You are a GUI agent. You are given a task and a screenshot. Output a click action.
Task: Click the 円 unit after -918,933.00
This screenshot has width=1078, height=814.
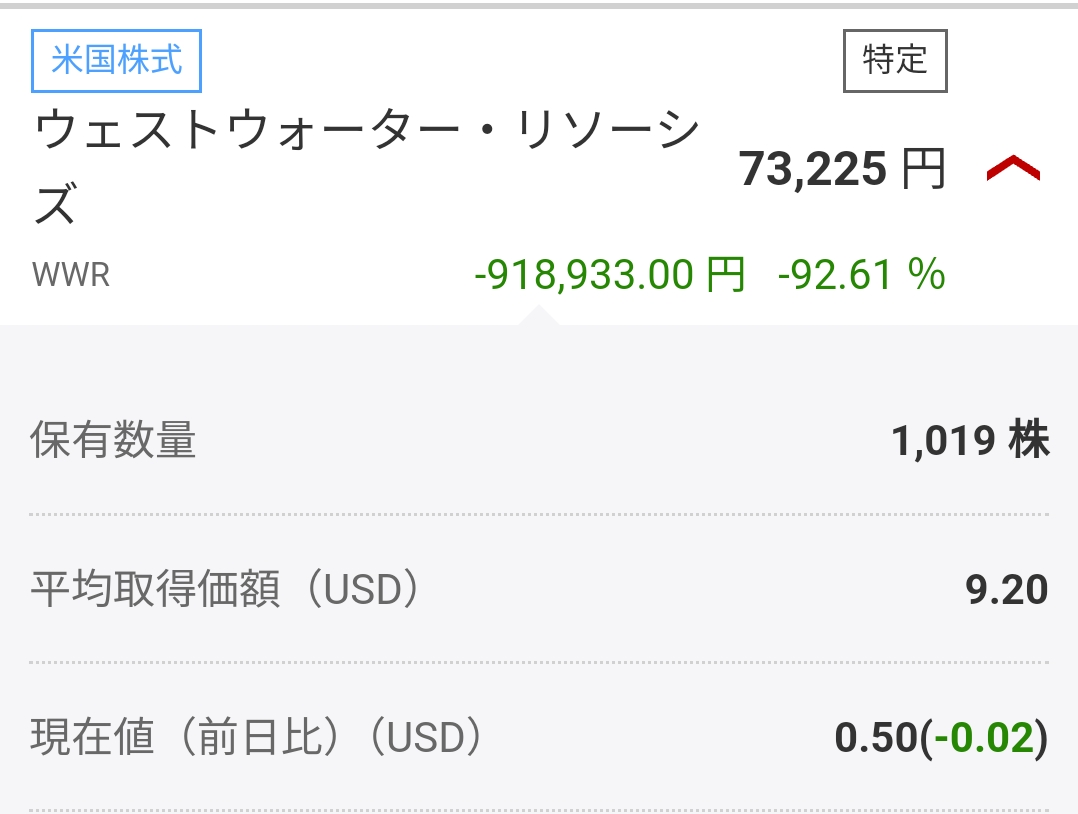coord(725,274)
